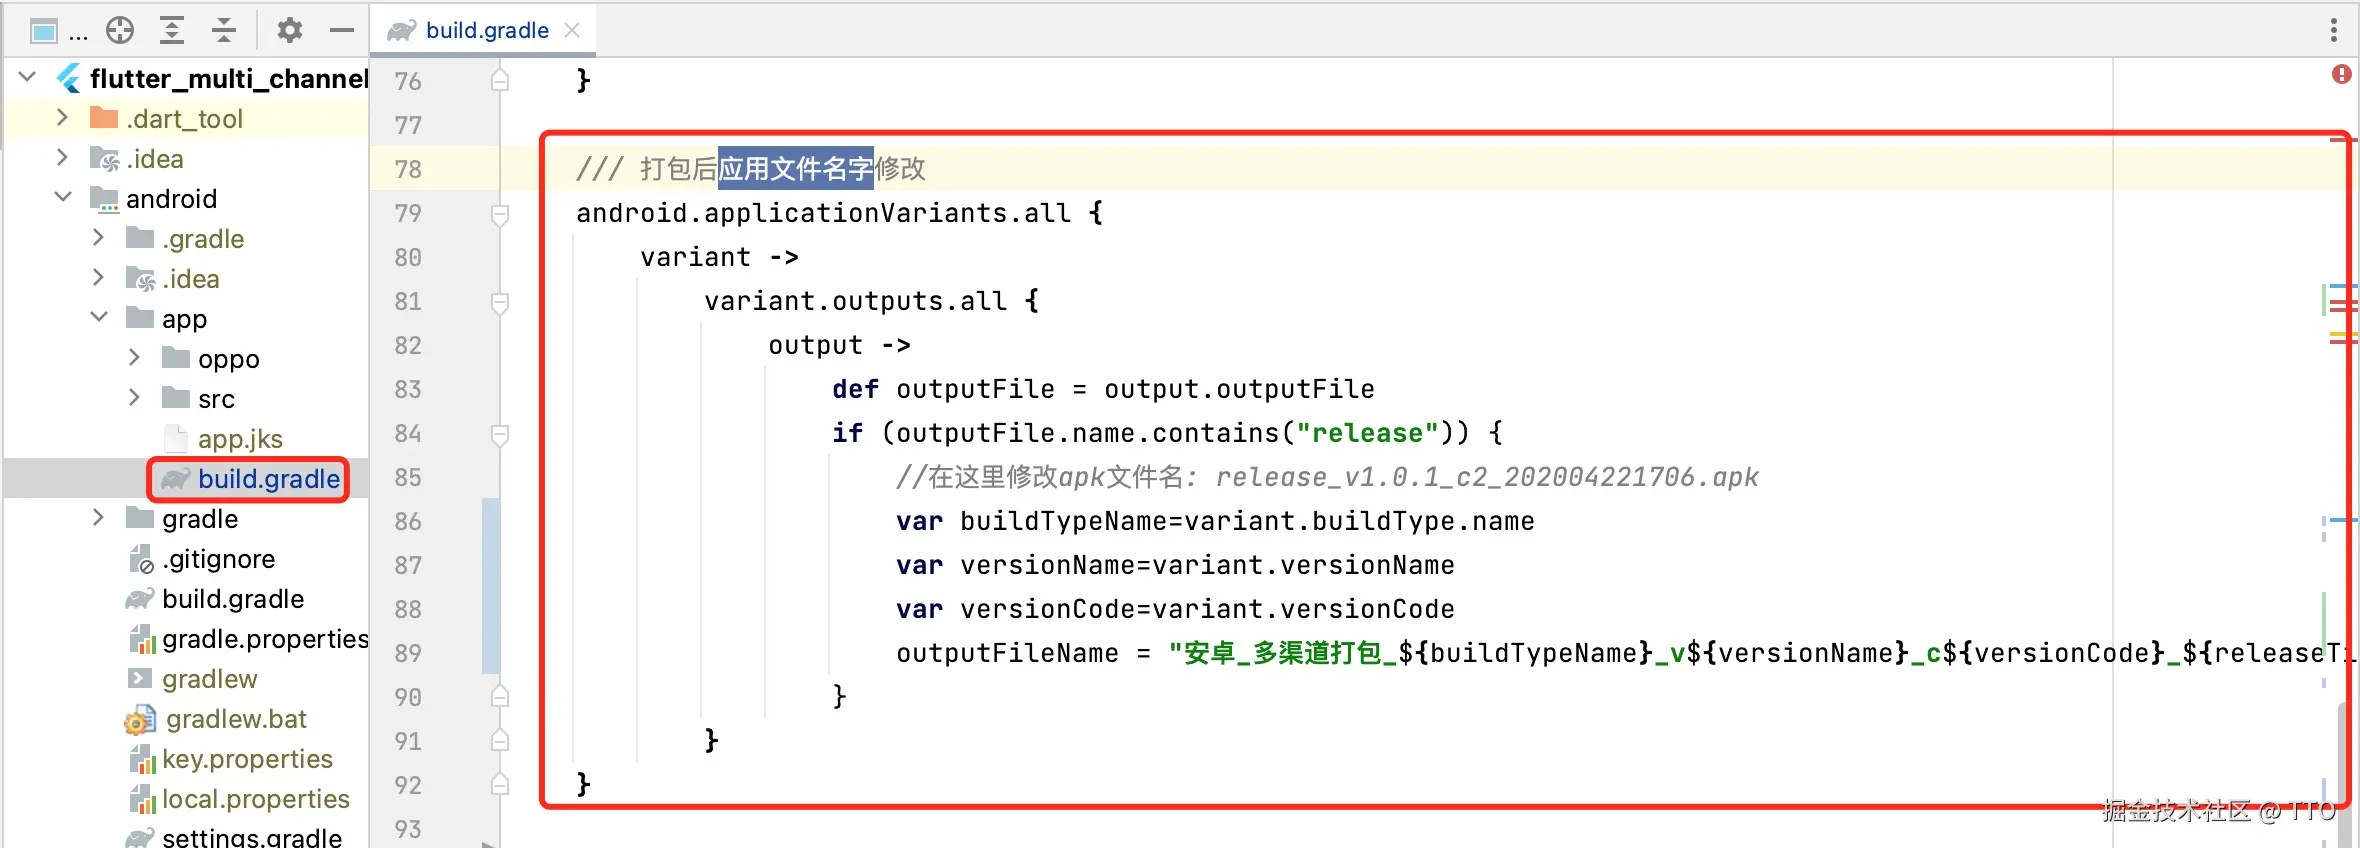The height and width of the screenshot is (848, 2360).
Task: Click 'var versionCode=variant.versionCode' line
Action: (1175, 609)
